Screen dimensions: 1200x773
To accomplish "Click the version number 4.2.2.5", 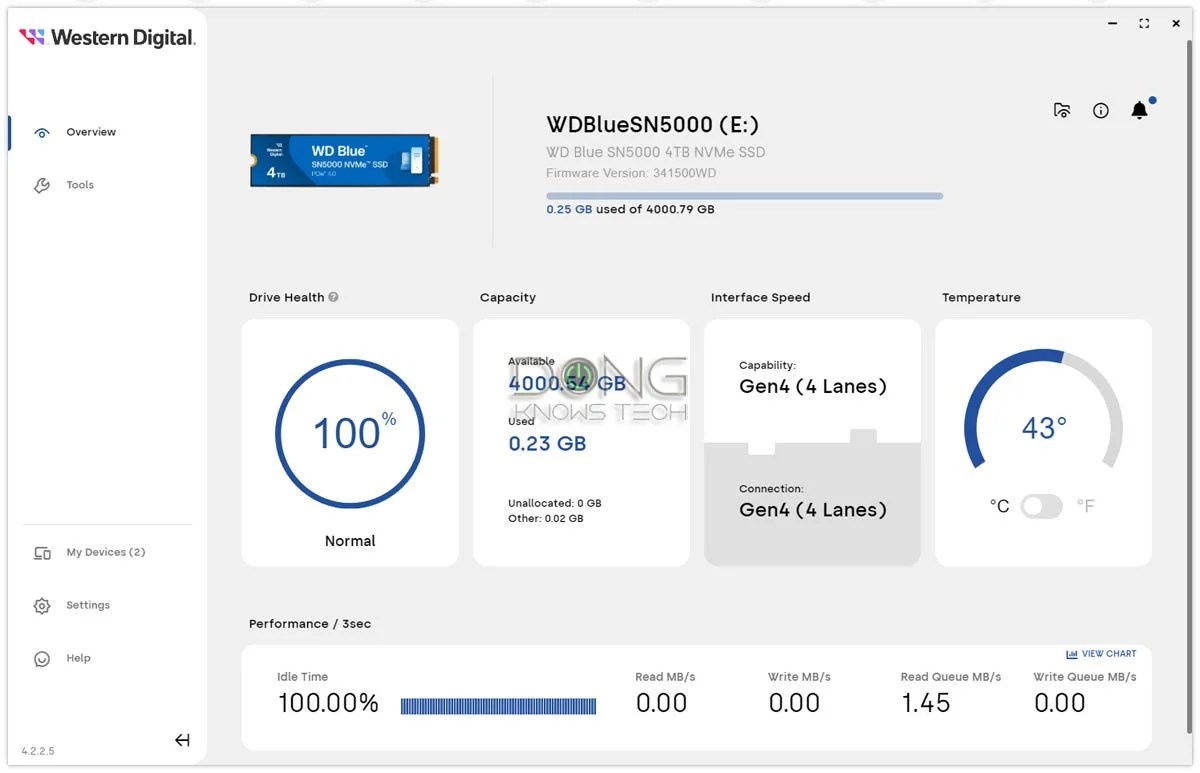I will (38, 751).
